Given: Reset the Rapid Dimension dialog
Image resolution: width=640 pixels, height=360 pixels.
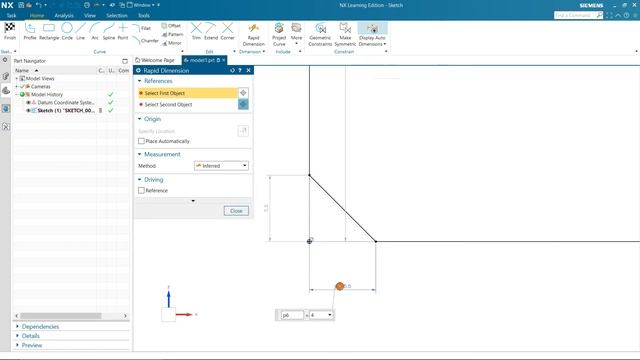Looking at the screenshot, I should (x=232, y=70).
